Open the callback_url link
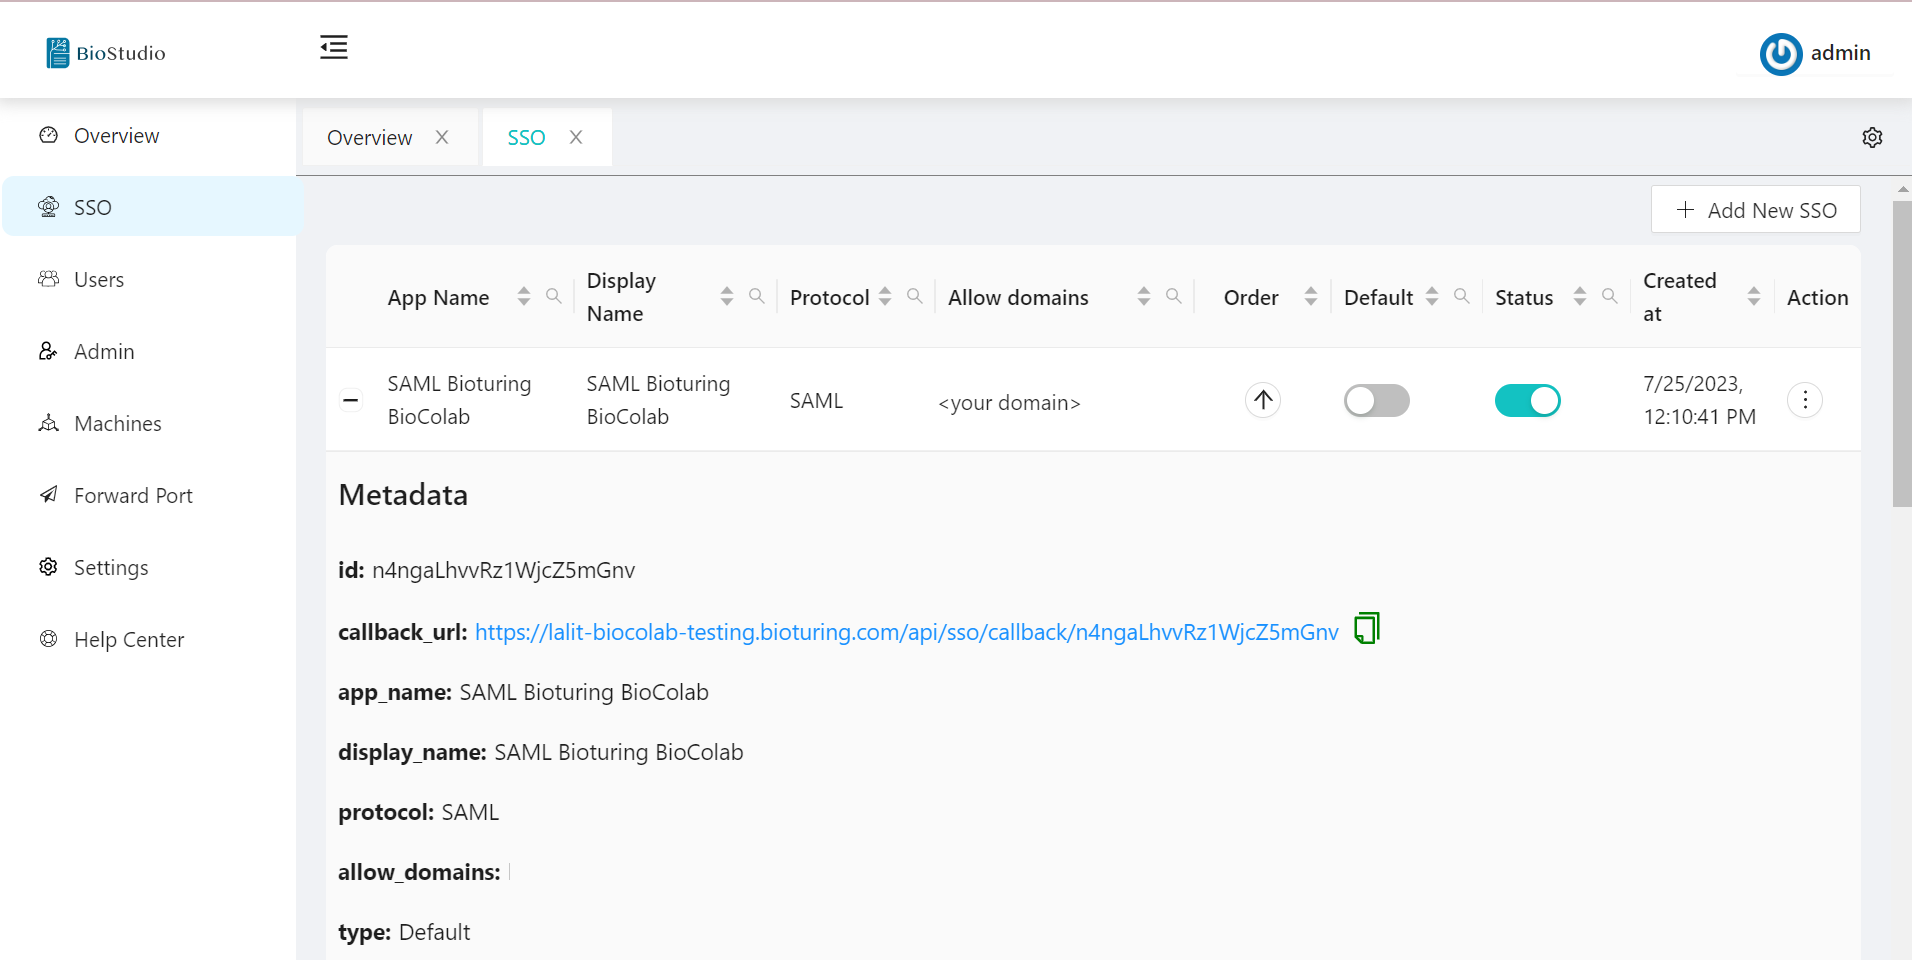 pyautogui.click(x=906, y=632)
